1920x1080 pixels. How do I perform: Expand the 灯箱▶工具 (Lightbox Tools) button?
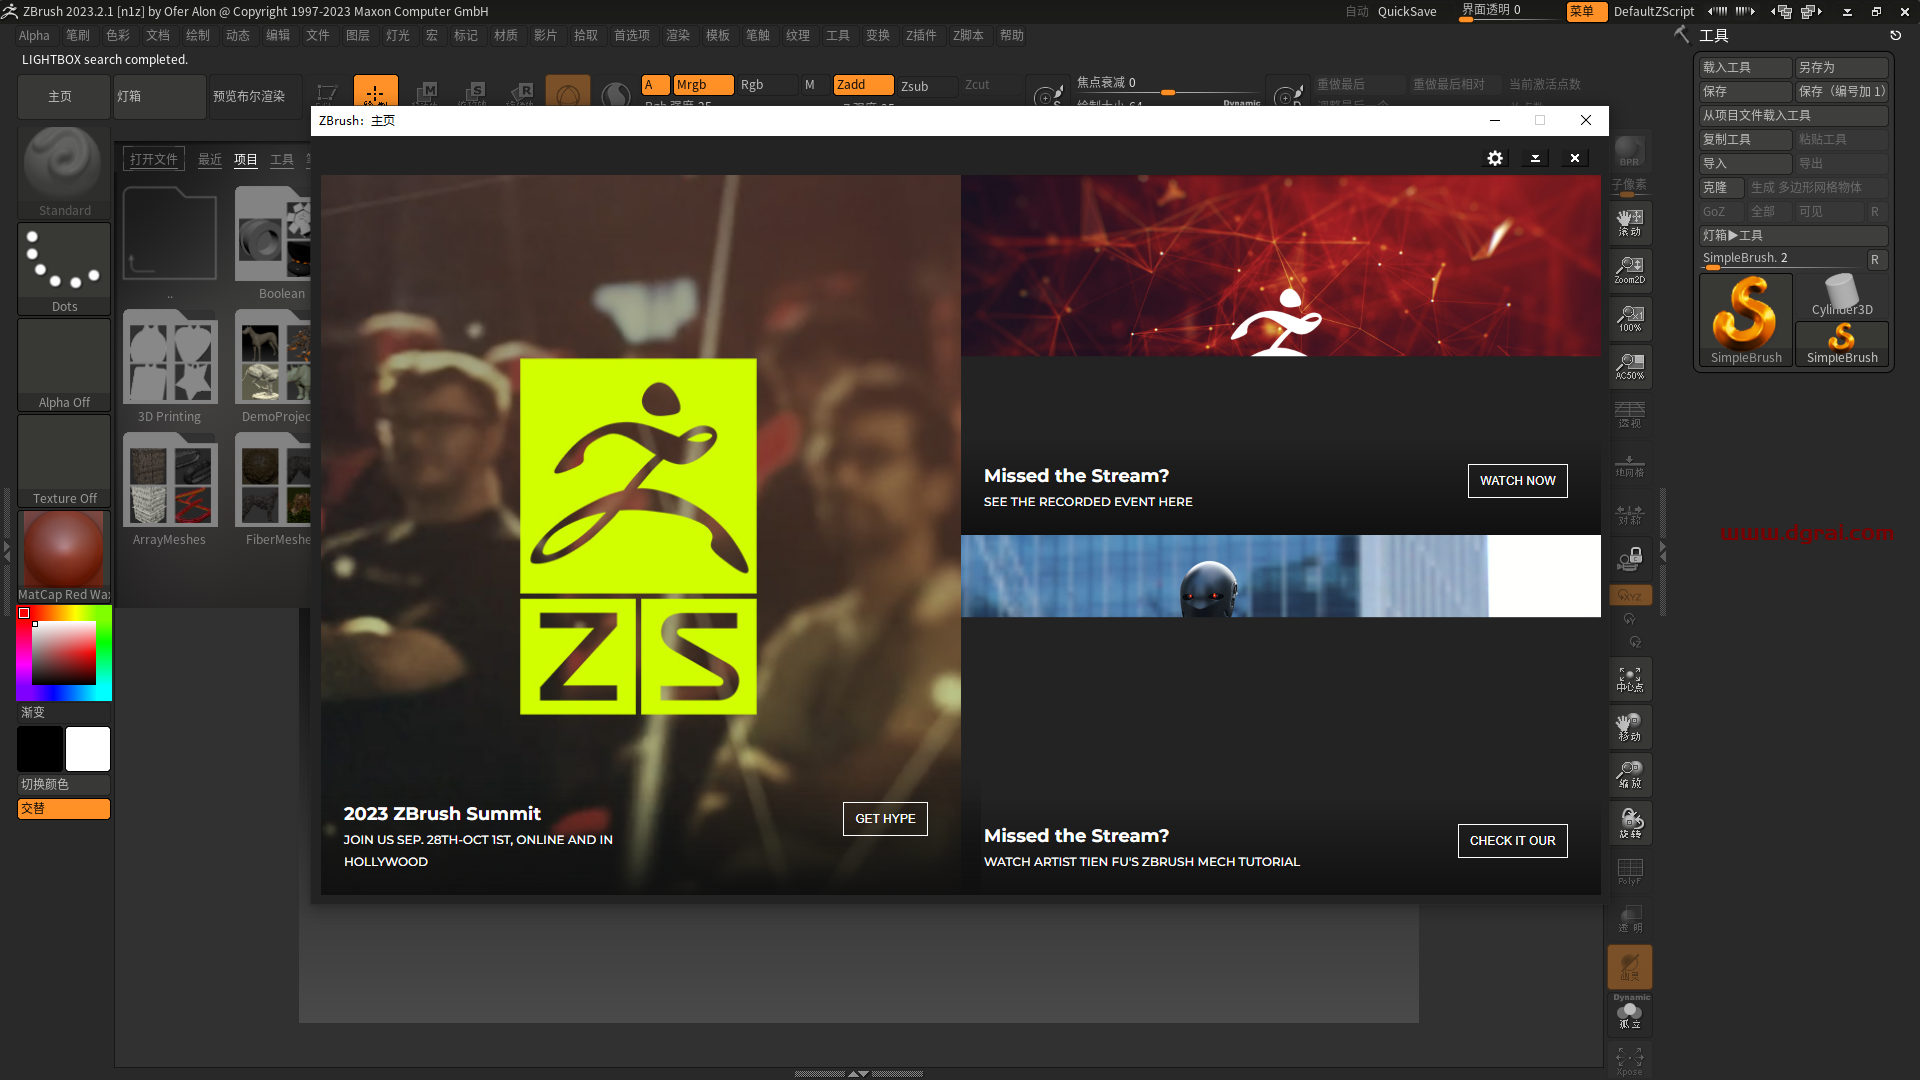pos(1793,235)
